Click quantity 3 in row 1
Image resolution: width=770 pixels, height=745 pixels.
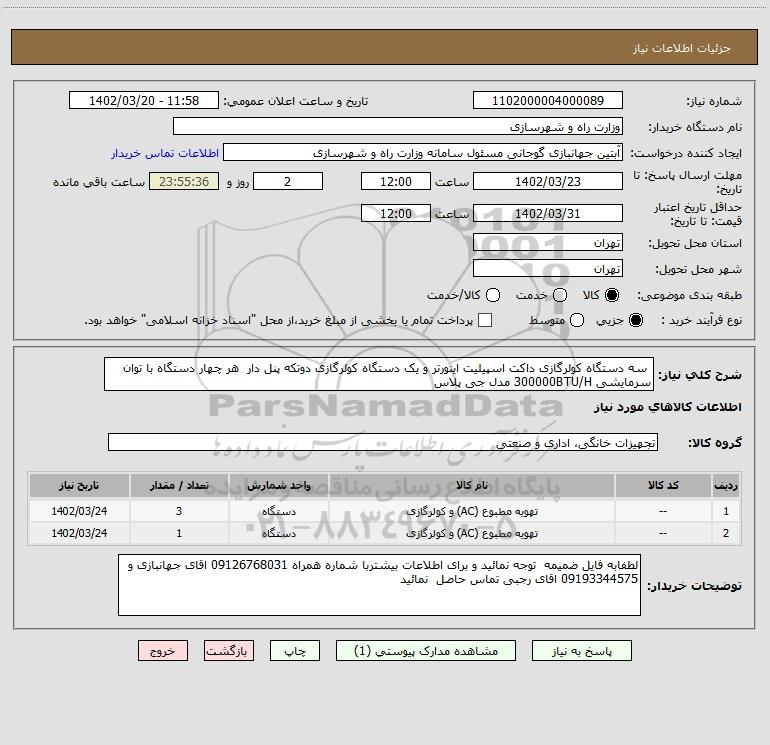[179, 511]
